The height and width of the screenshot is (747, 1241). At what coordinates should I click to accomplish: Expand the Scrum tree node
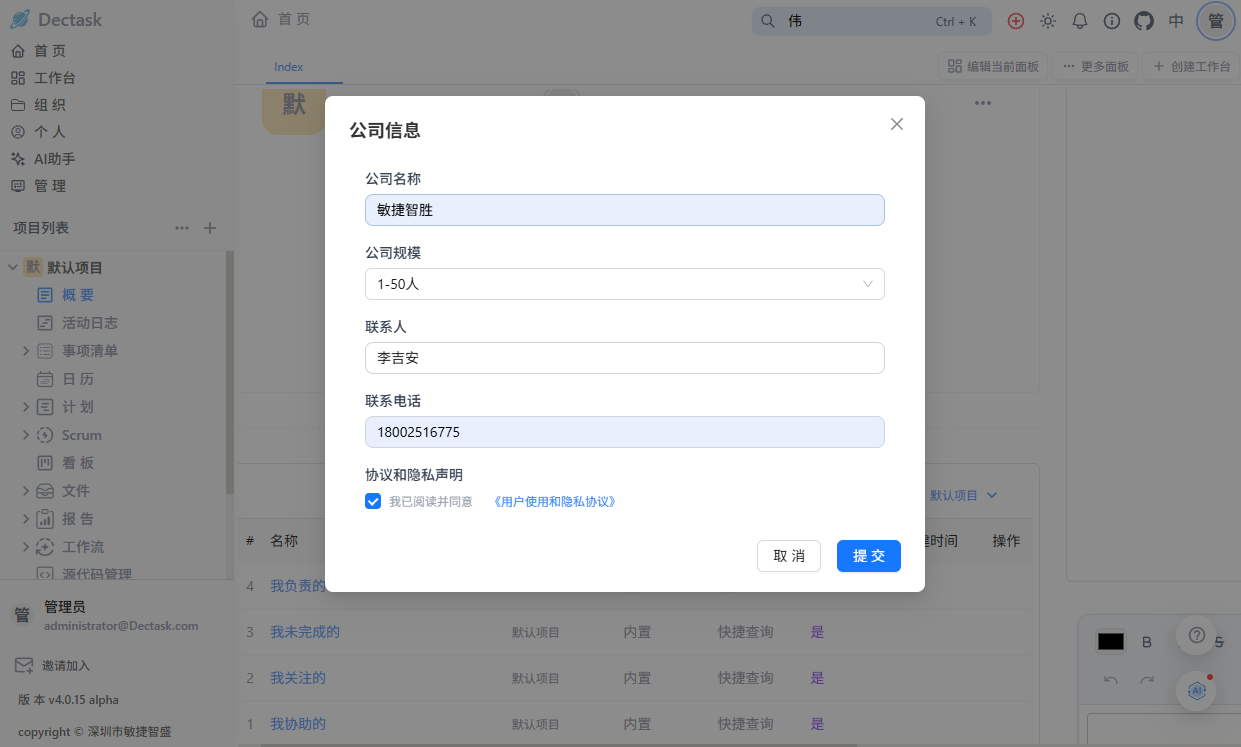tap(26, 435)
